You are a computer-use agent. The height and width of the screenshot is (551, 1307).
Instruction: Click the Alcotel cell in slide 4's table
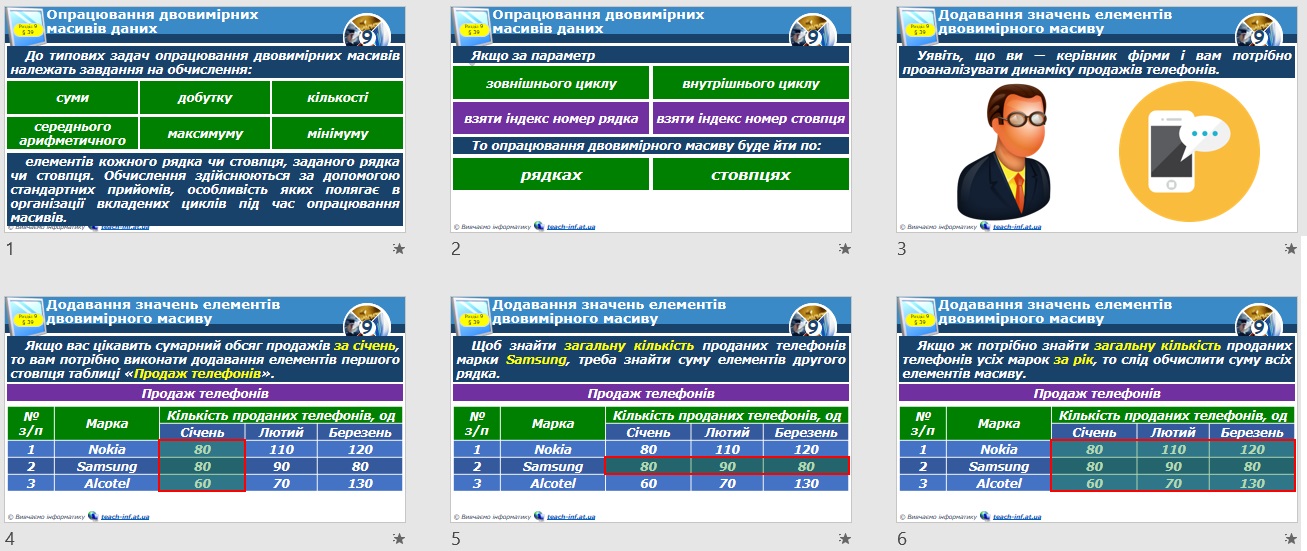pyautogui.click(x=106, y=483)
